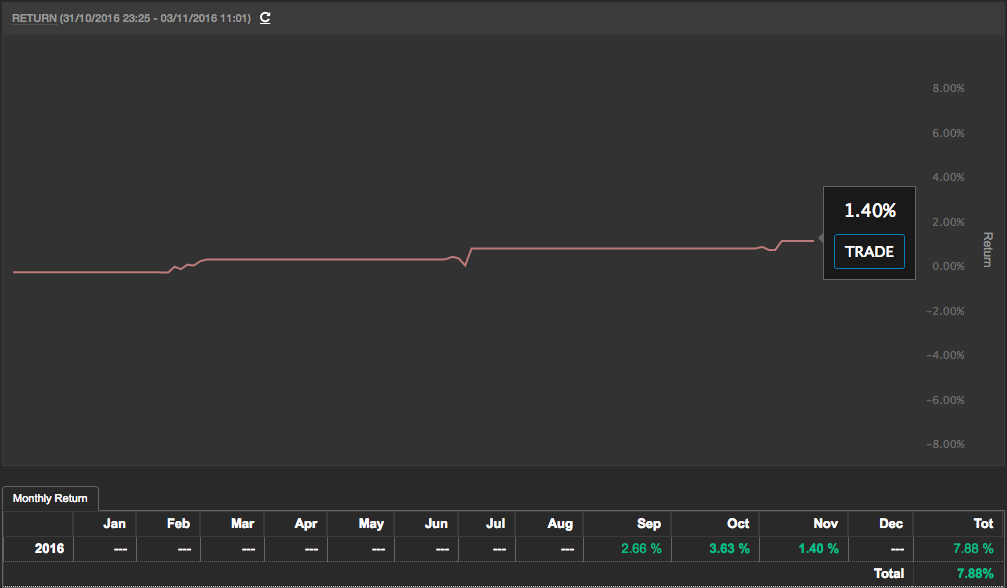
Task: Click the RETURN header label
Action: point(34,18)
